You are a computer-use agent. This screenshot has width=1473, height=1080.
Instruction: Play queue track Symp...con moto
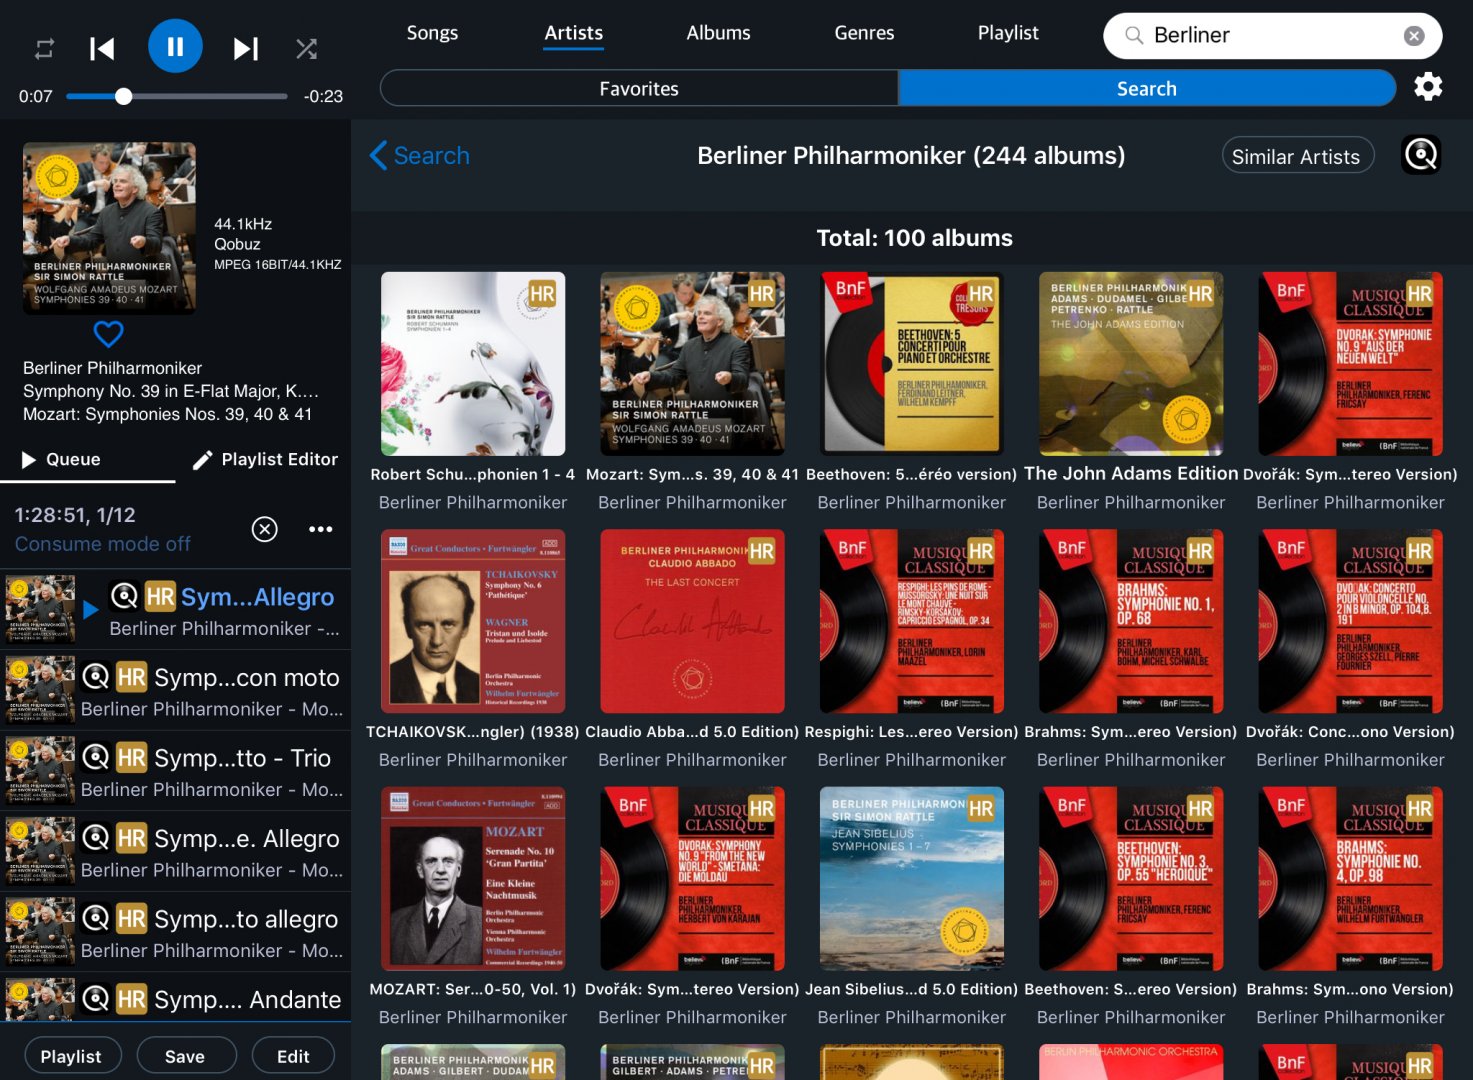(x=175, y=690)
